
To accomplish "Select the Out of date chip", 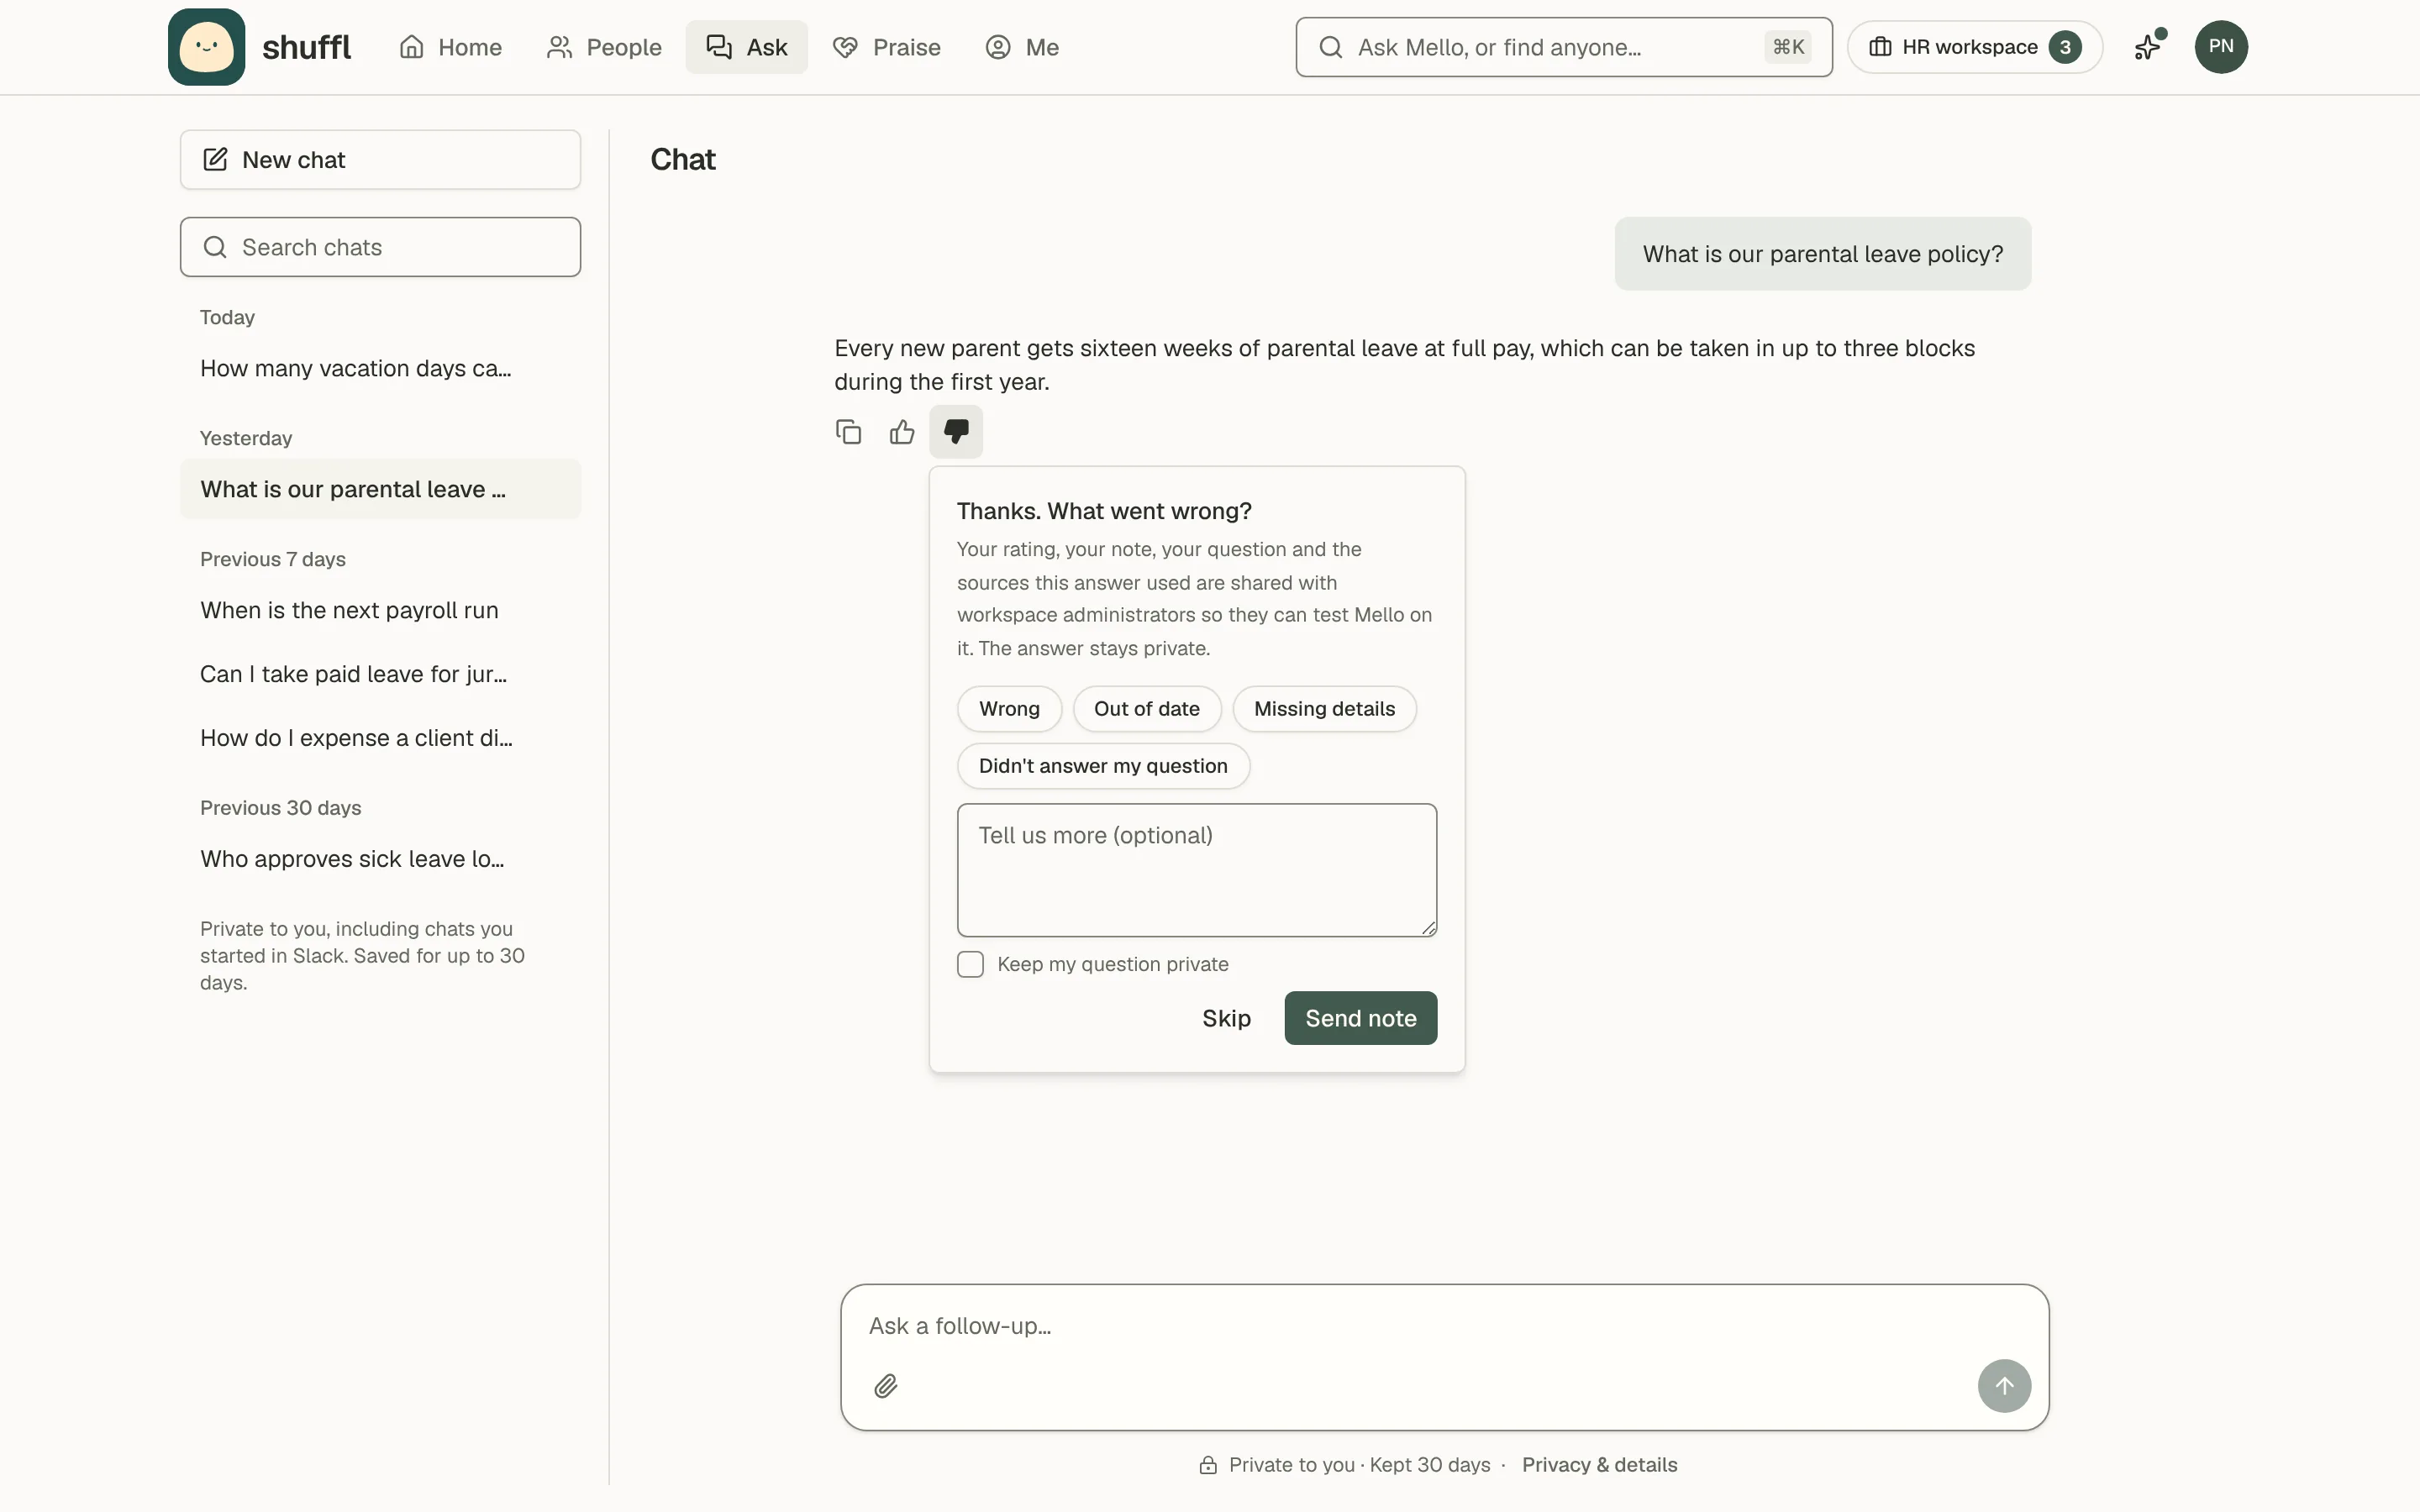I will [1147, 709].
